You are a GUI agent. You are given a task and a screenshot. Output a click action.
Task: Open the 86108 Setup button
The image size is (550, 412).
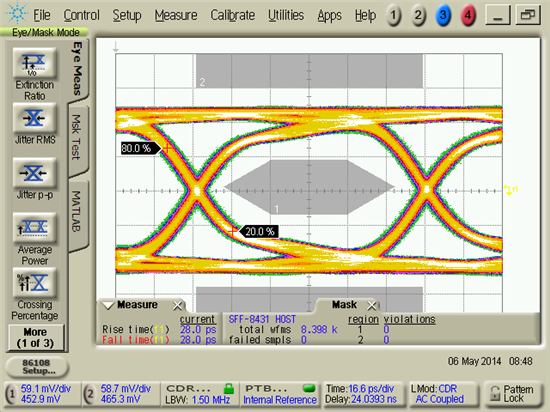[37, 367]
